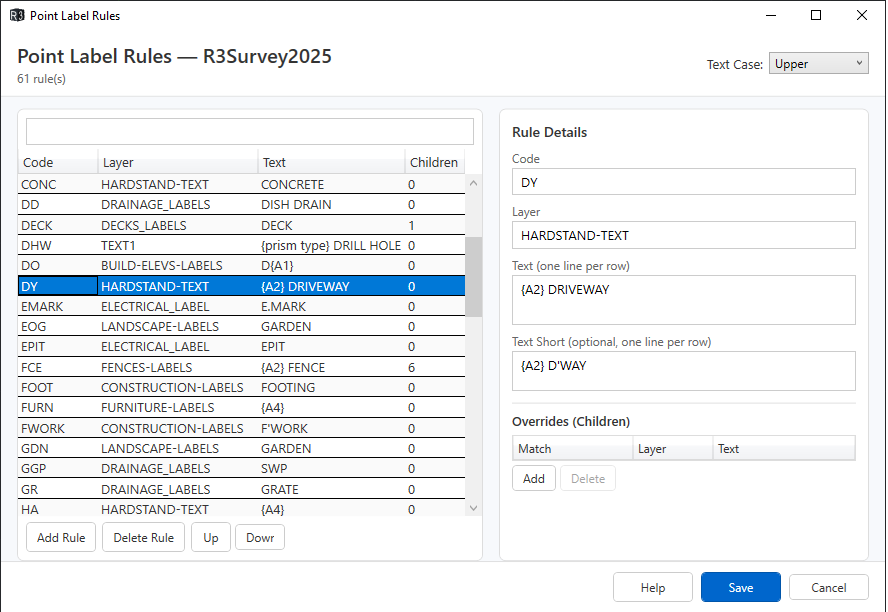Click the rules list scrollbar thumb
The height and width of the screenshot is (612, 888).
pos(473,277)
